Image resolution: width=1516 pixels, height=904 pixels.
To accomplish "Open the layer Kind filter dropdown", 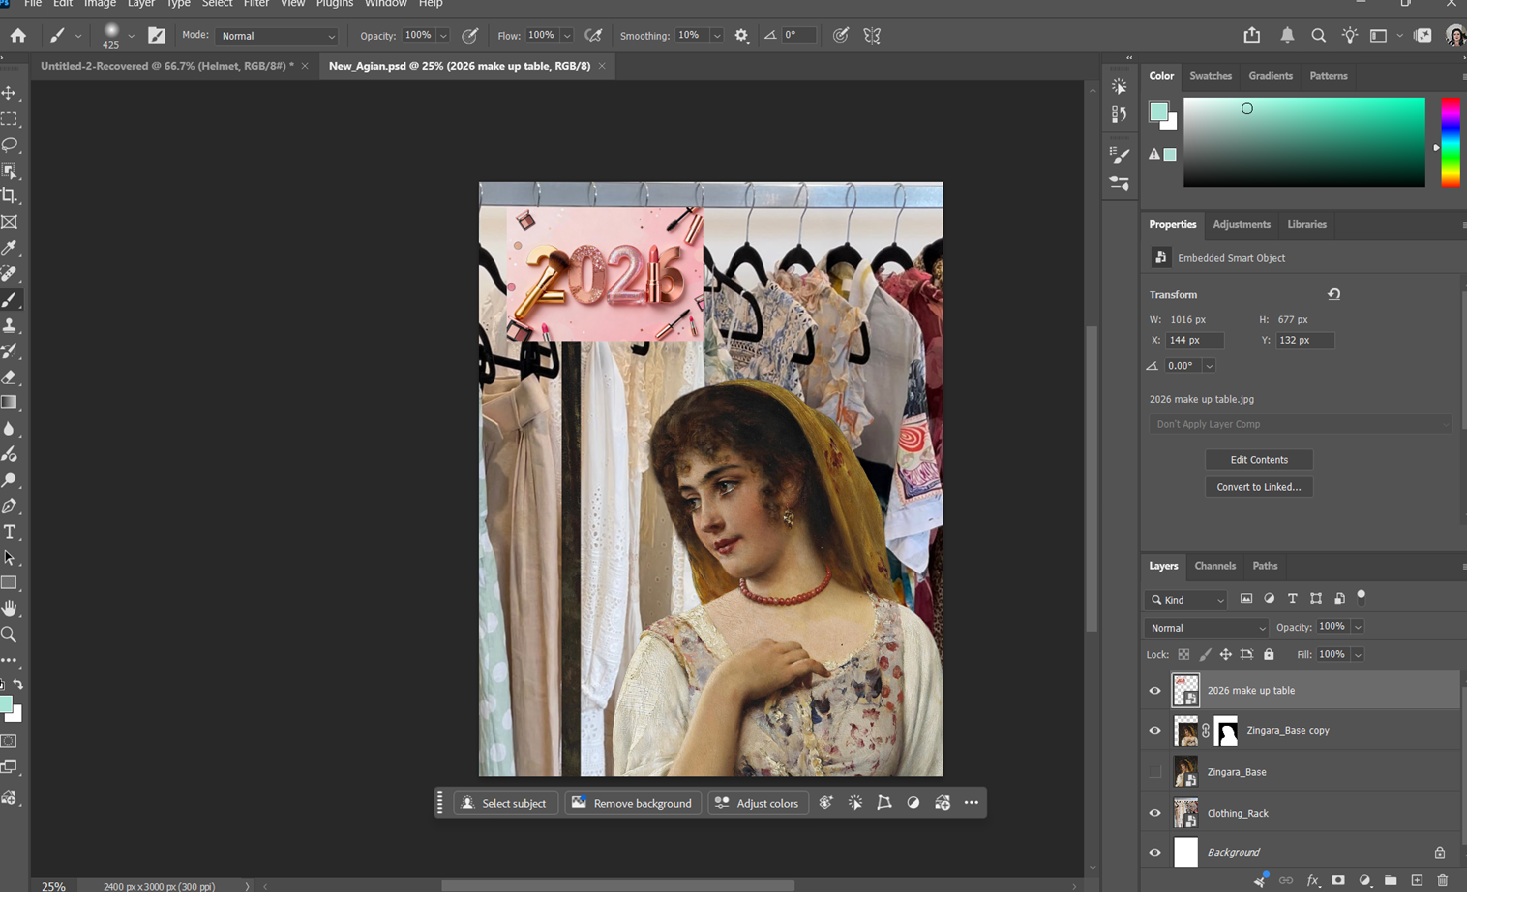I will [x=1186, y=600].
